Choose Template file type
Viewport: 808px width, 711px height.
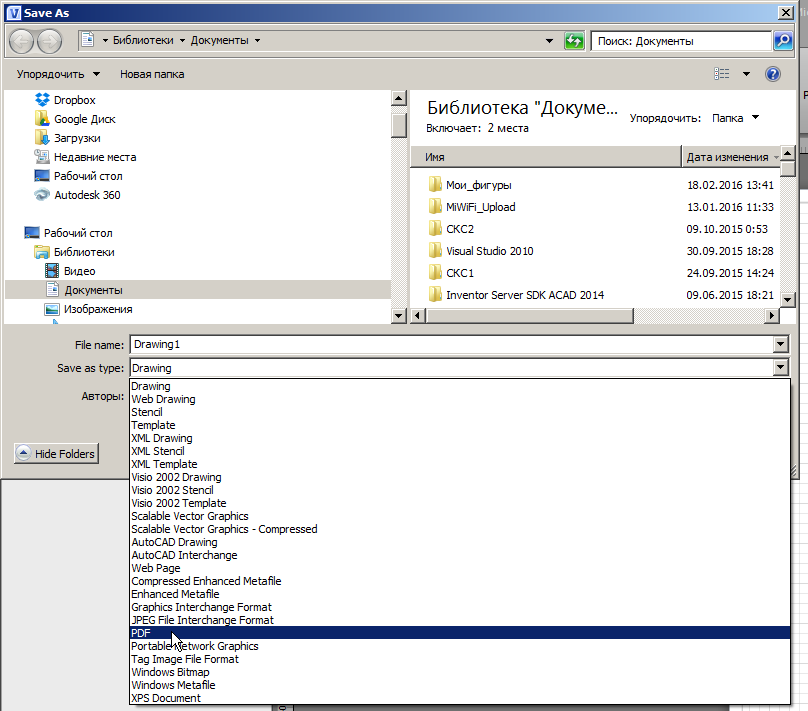(x=460, y=425)
